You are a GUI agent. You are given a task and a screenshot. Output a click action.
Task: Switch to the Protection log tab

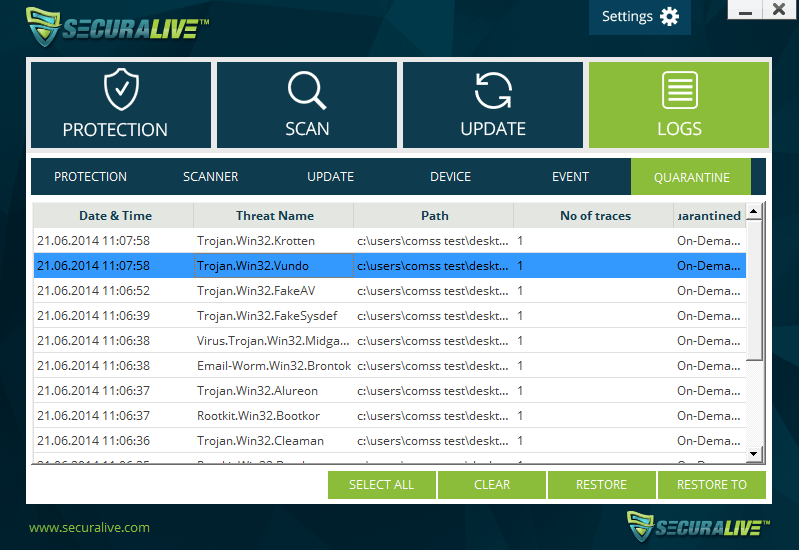coord(91,177)
